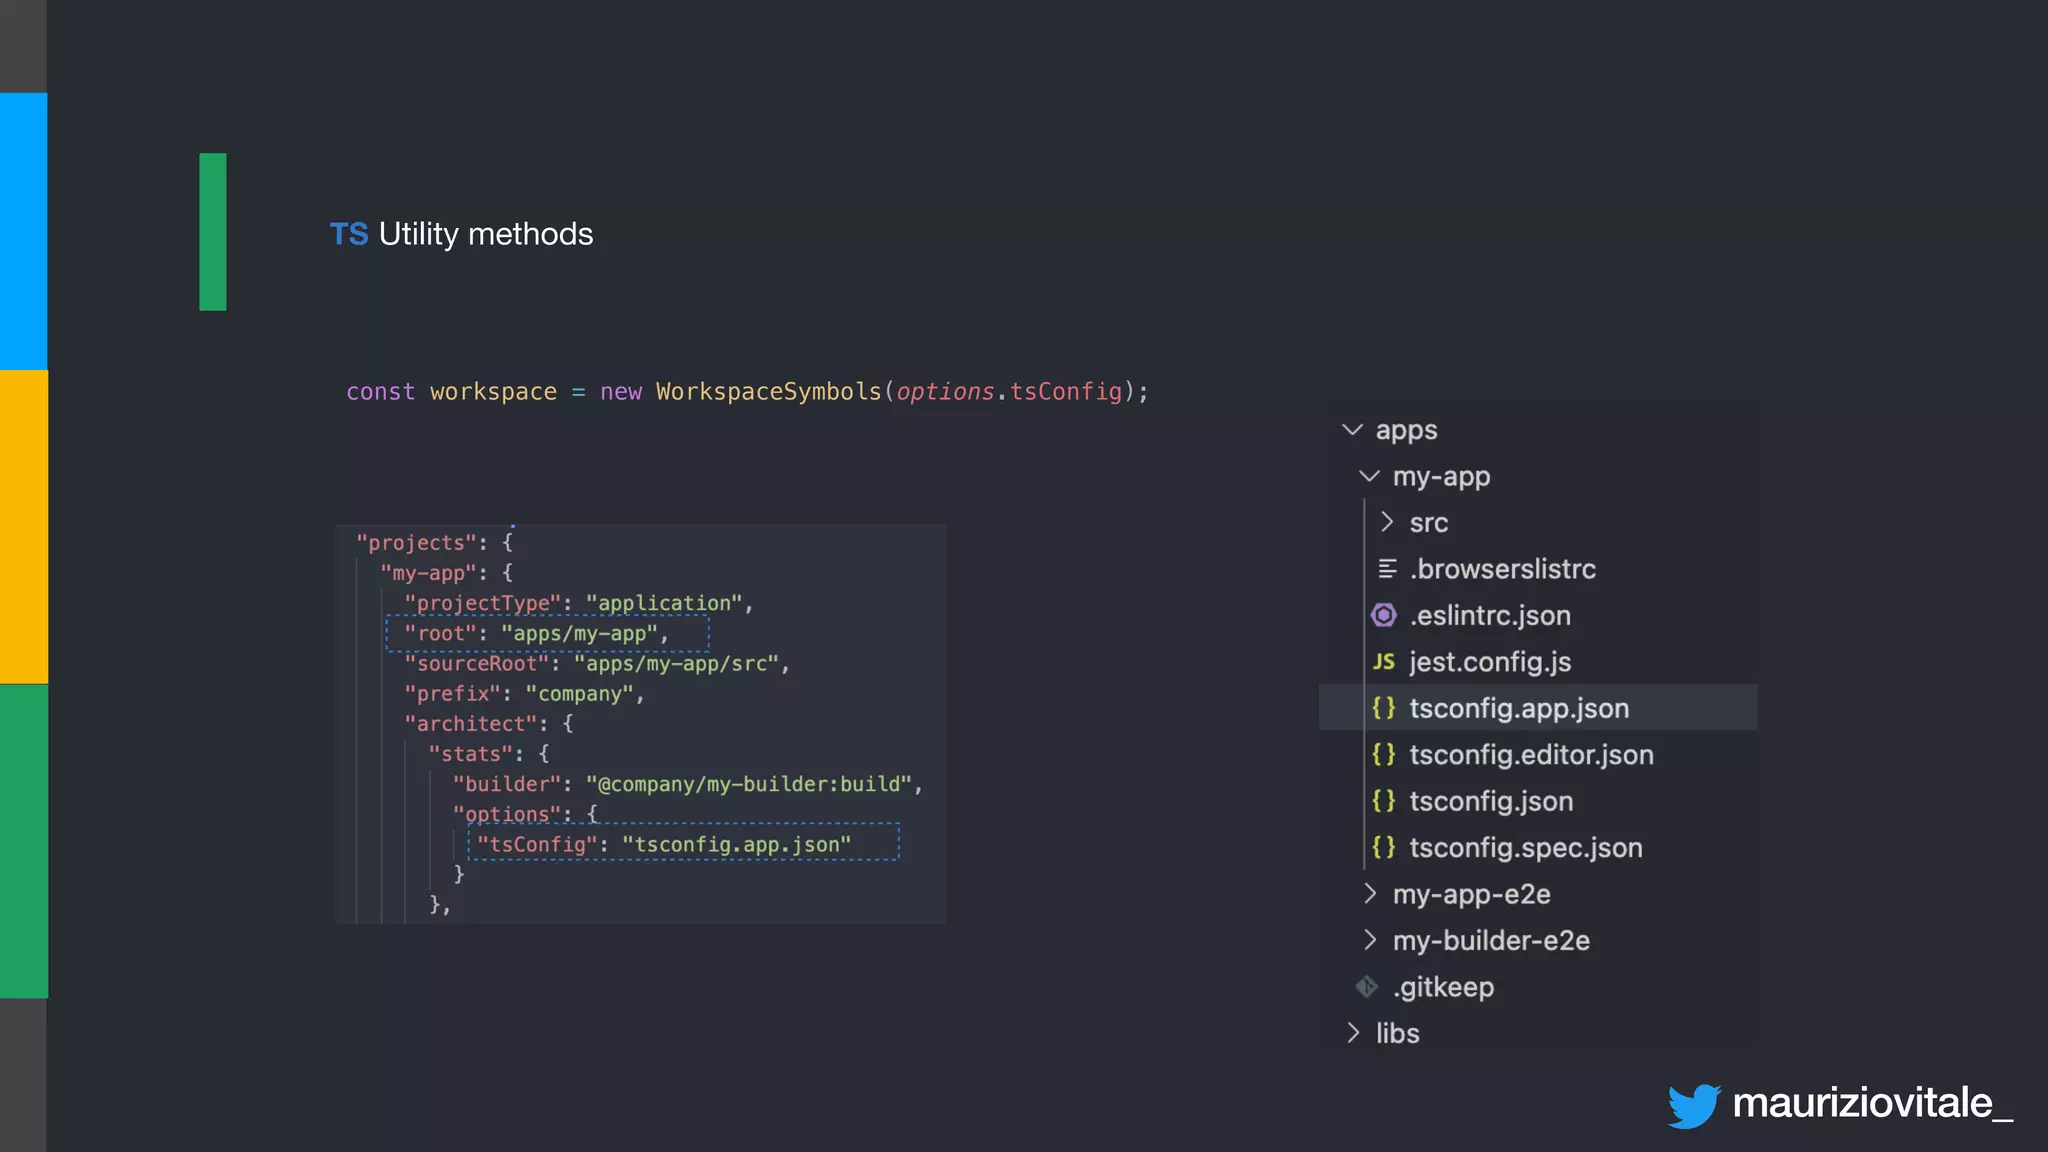Click the "builder" line in JSON

click(687, 784)
